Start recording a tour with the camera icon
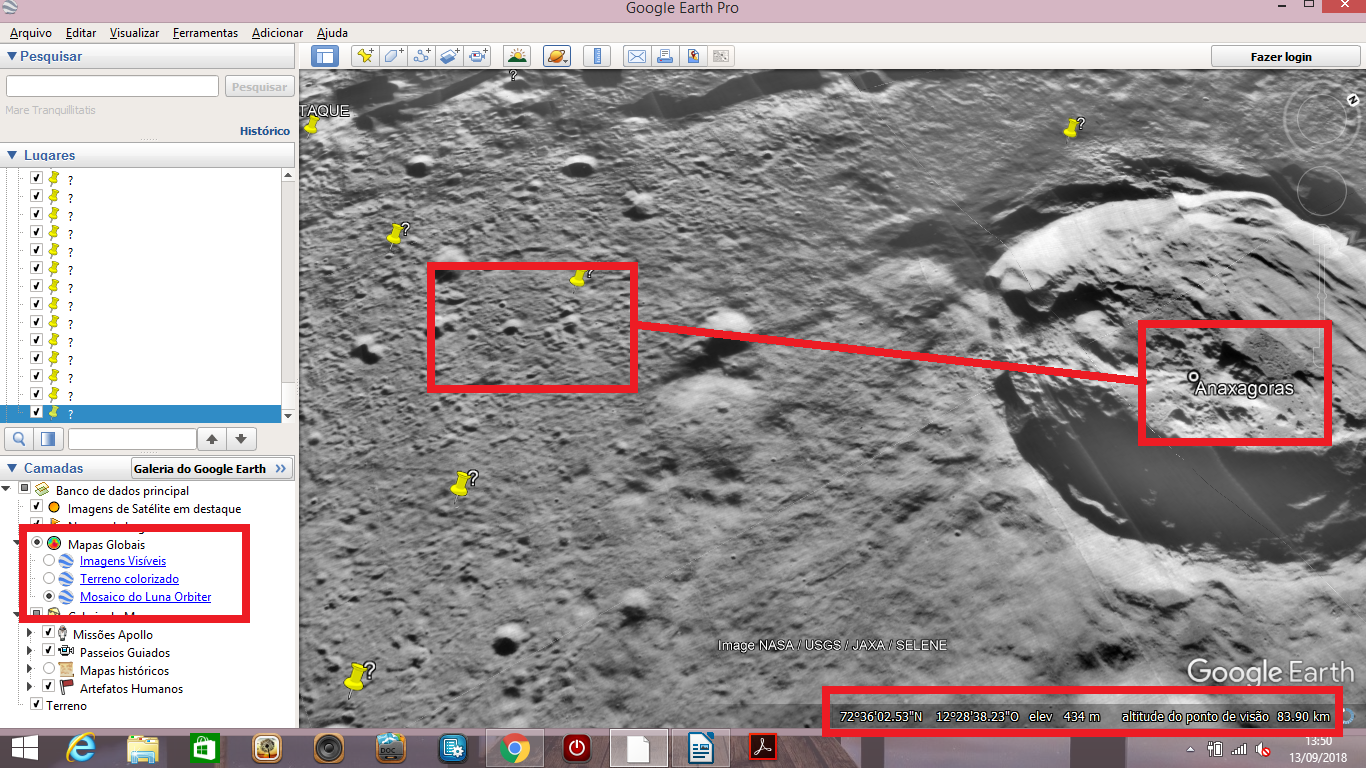Viewport: 1366px width, 768px height. pyautogui.click(x=479, y=56)
